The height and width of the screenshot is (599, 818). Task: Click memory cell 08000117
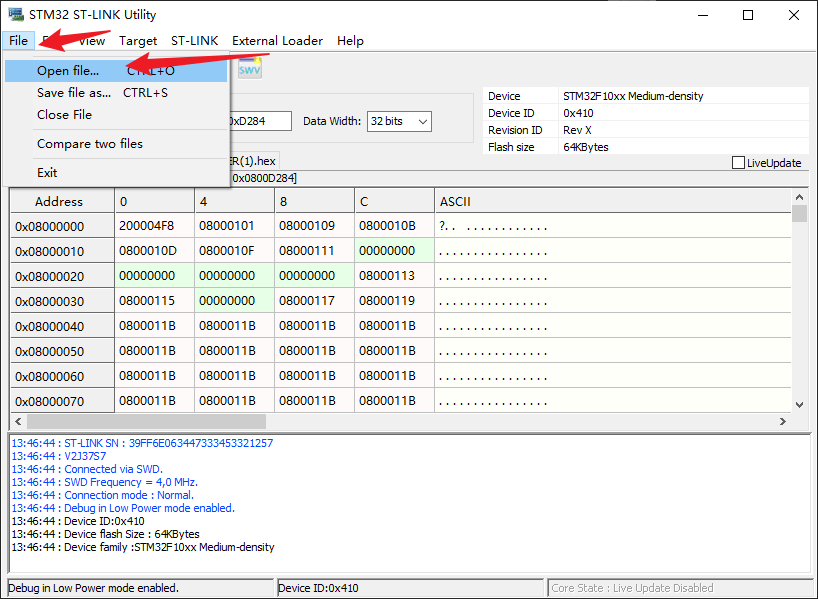[x=315, y=301]
